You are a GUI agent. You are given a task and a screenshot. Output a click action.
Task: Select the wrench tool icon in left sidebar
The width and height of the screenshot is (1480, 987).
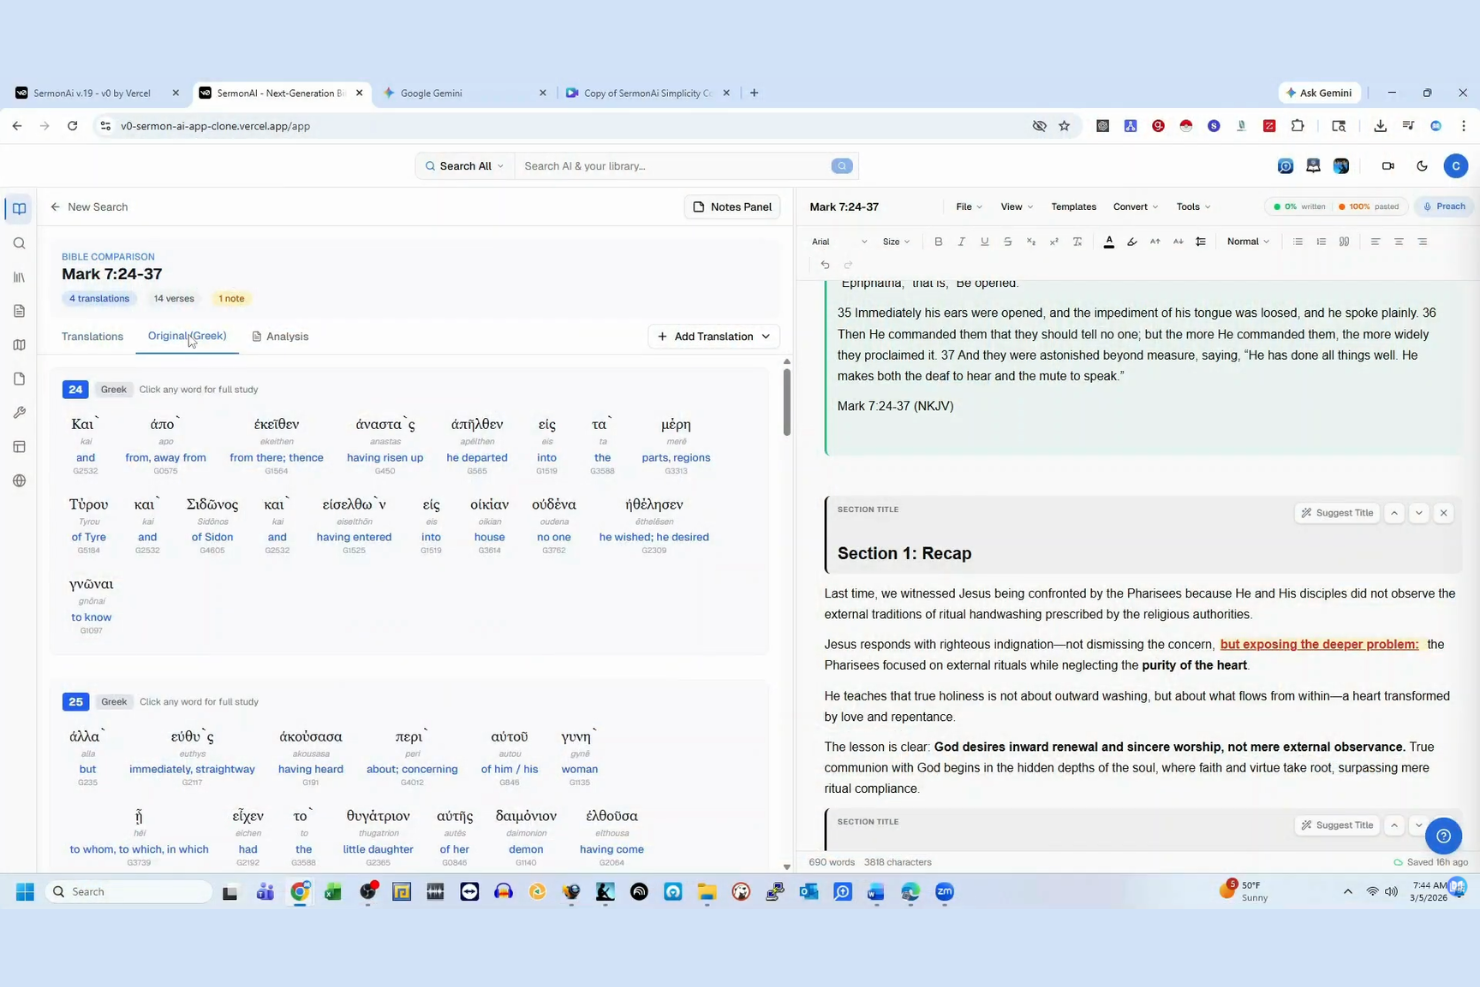(19, 412)
